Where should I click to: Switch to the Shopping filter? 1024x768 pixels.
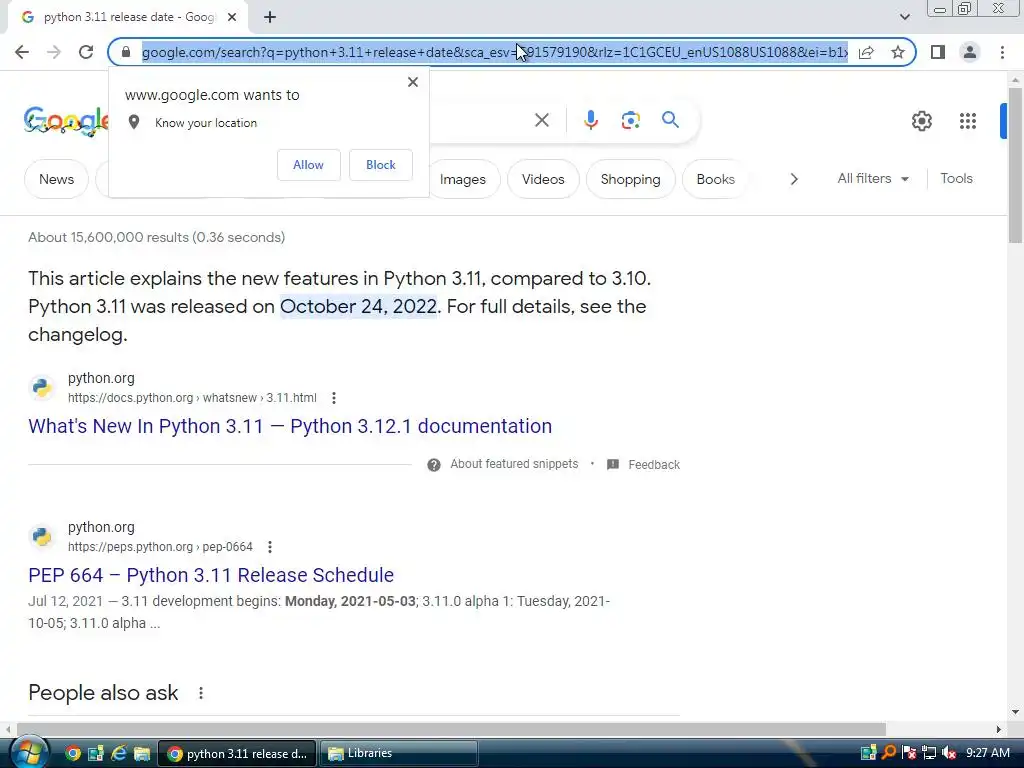[630, 179]
